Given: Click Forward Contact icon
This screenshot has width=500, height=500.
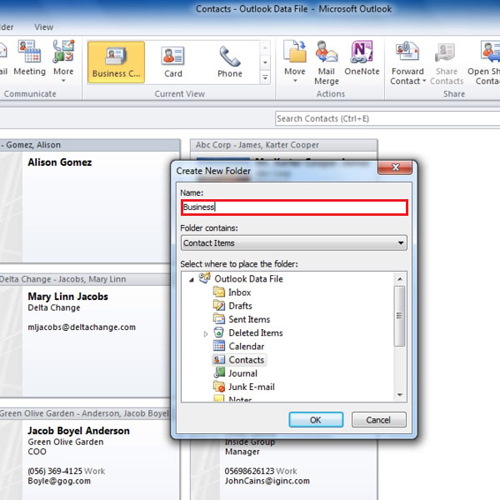Looking at the screenshot, I should point(407,52).
